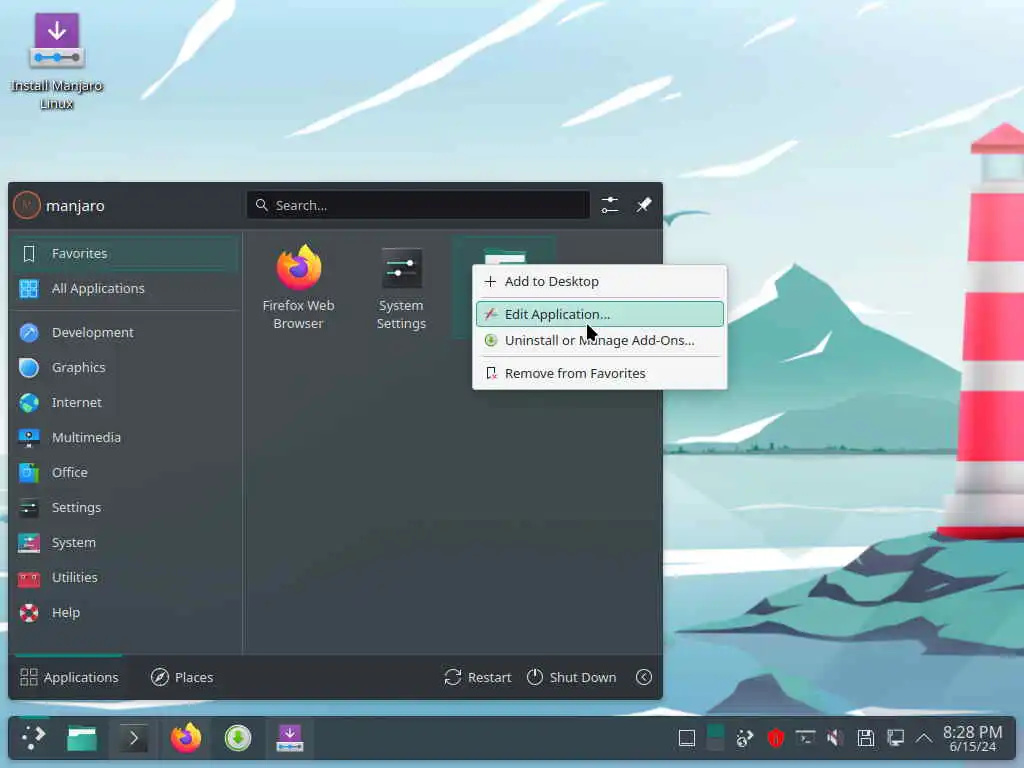Open the file manager from taskbar
1024x768 pixels.
(x=82, y=739)
